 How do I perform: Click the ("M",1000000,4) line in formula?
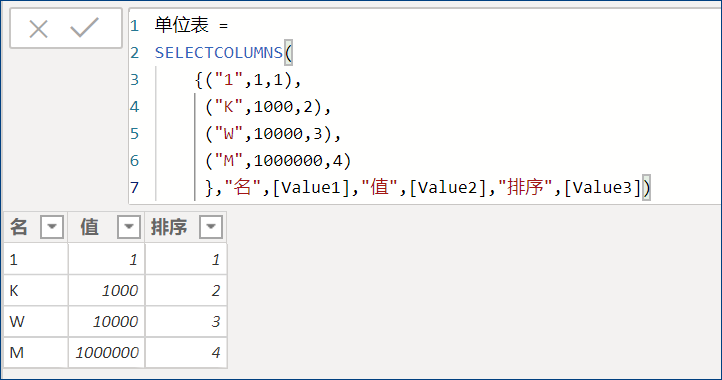pos(278,161)
